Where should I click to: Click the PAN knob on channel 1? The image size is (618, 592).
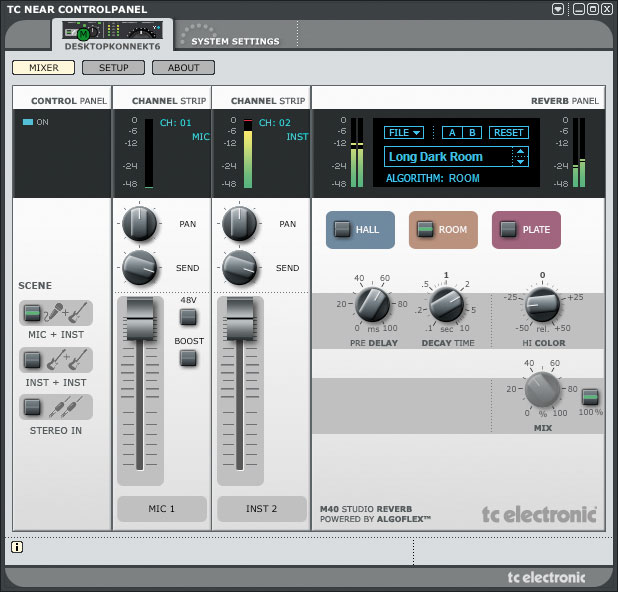click(x=141, y=224)
